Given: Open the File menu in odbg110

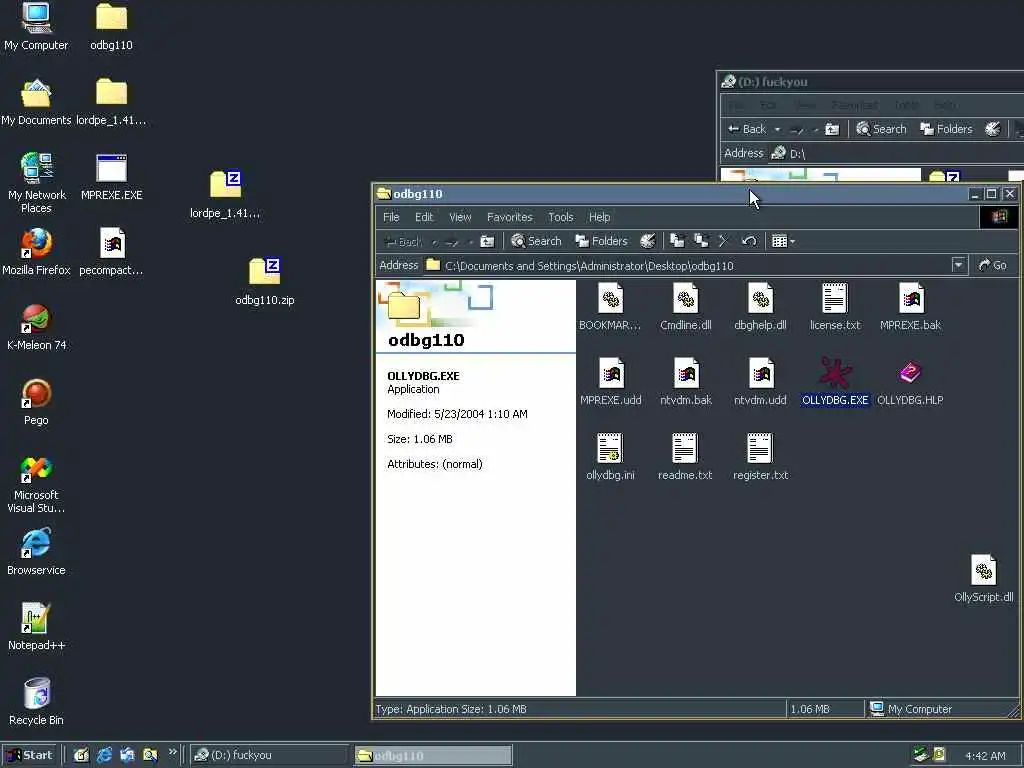Looking at the screenshot, I should coord(391,217).
